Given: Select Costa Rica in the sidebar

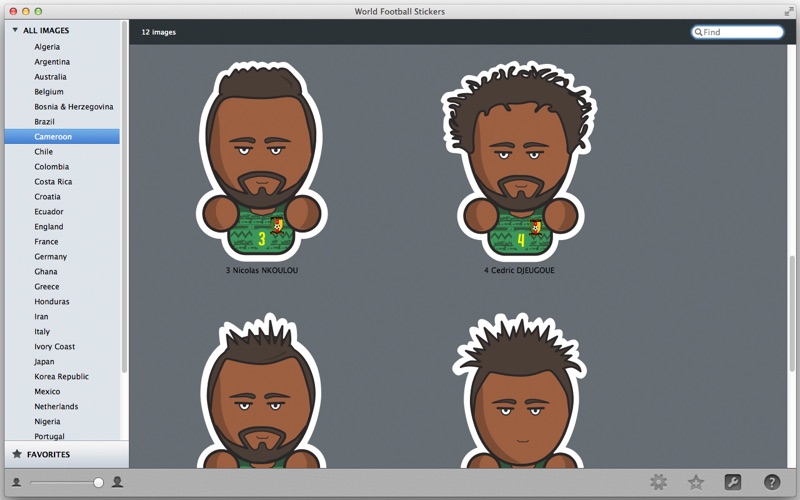Looking at the screenshot, I should click(53, 182).
